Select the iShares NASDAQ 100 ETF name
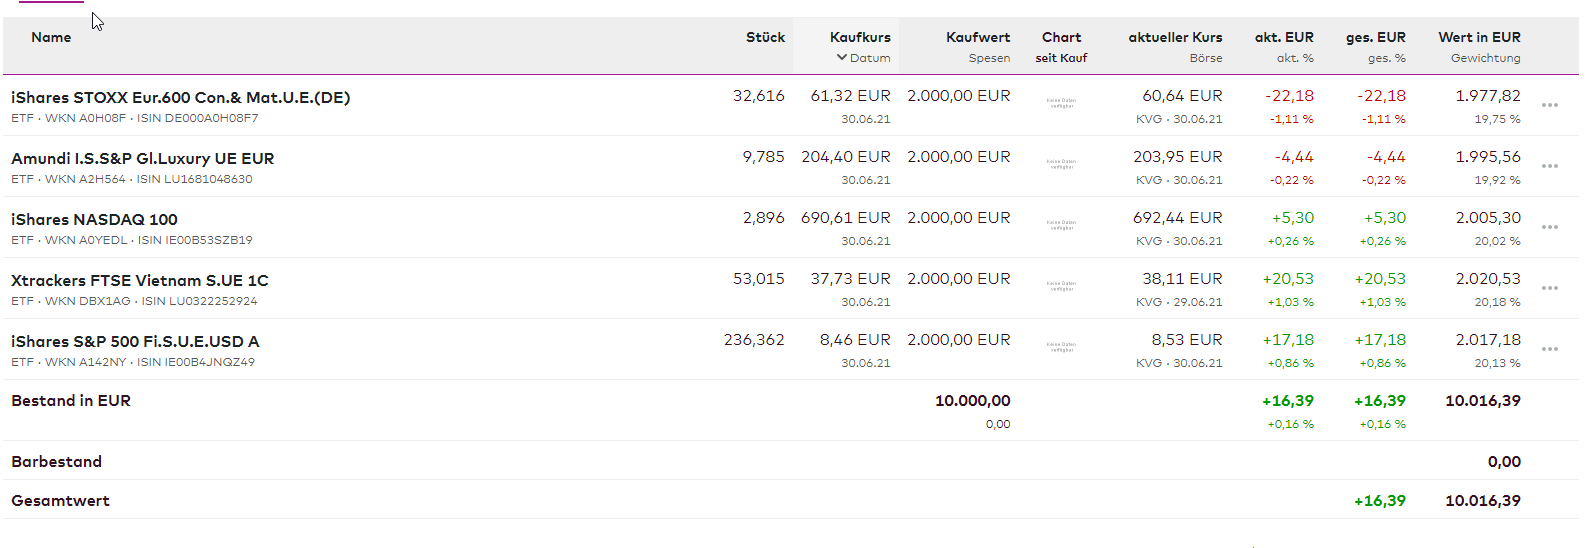This screenshot has width=1589, height=548. point(94,220)
